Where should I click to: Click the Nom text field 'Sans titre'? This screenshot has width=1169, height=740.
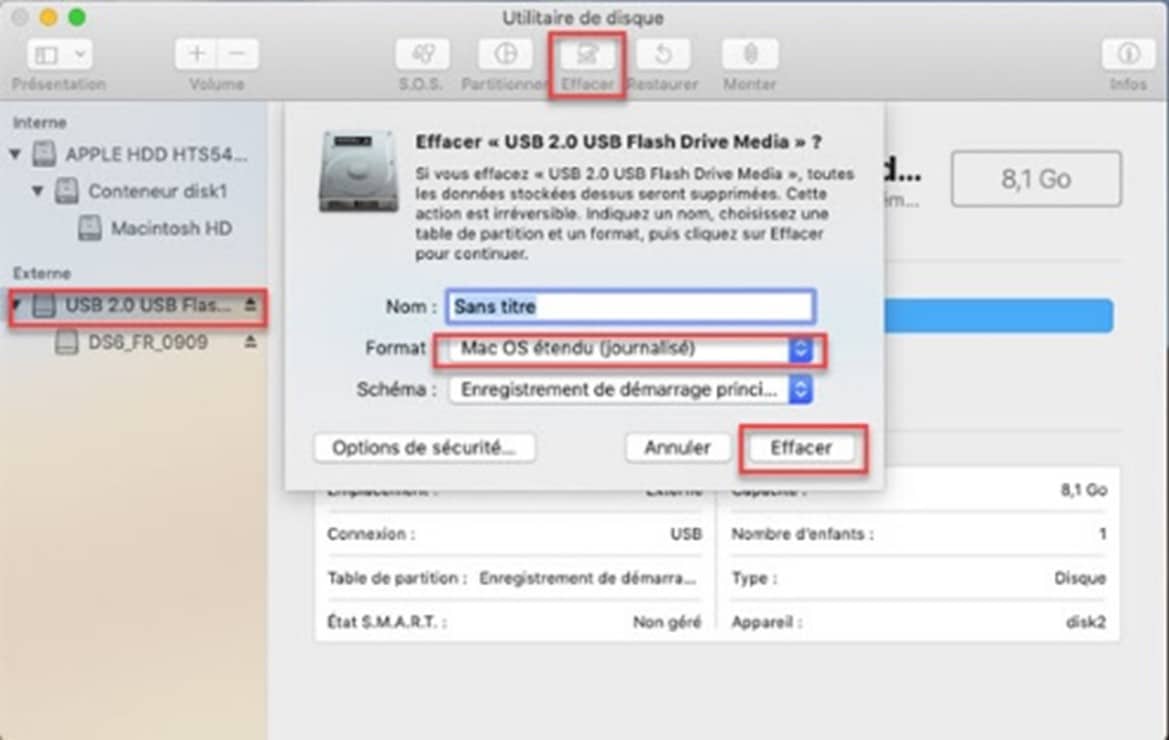click(631, 306)
